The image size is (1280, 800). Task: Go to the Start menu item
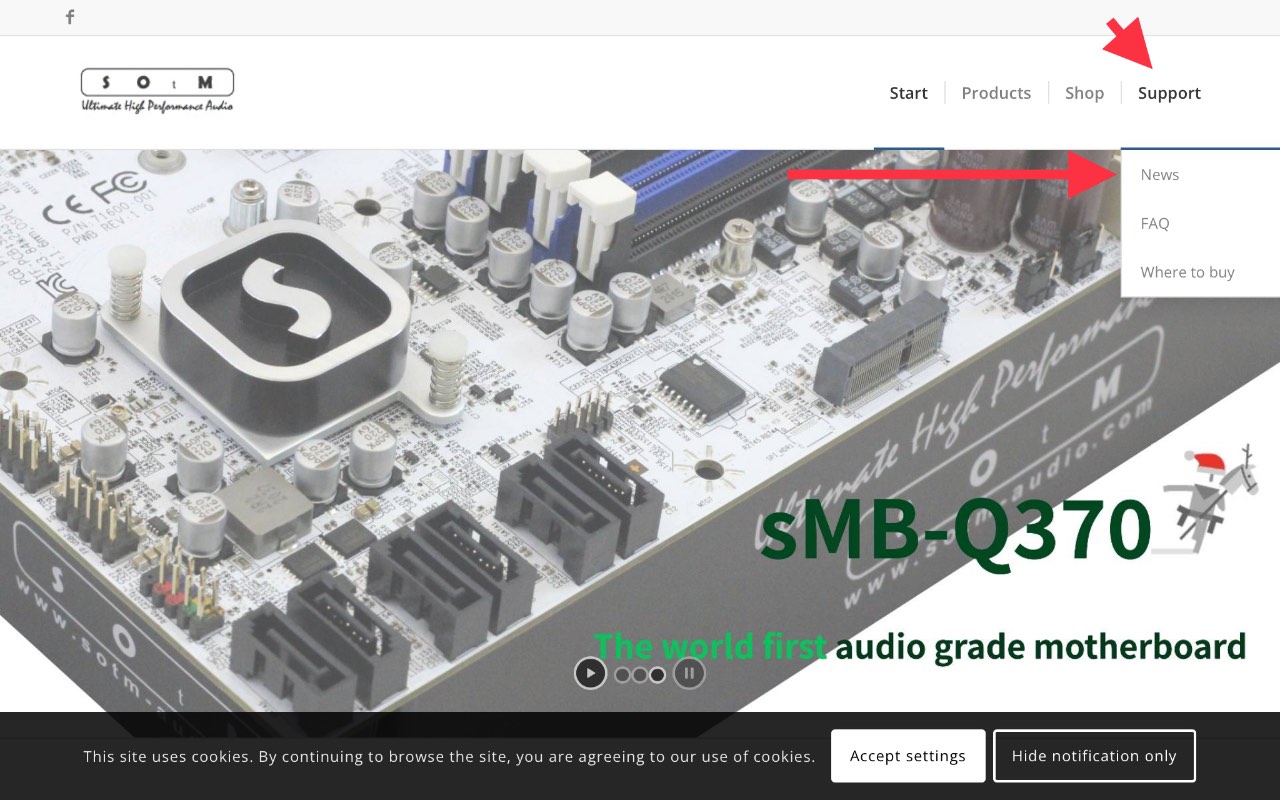909,93
